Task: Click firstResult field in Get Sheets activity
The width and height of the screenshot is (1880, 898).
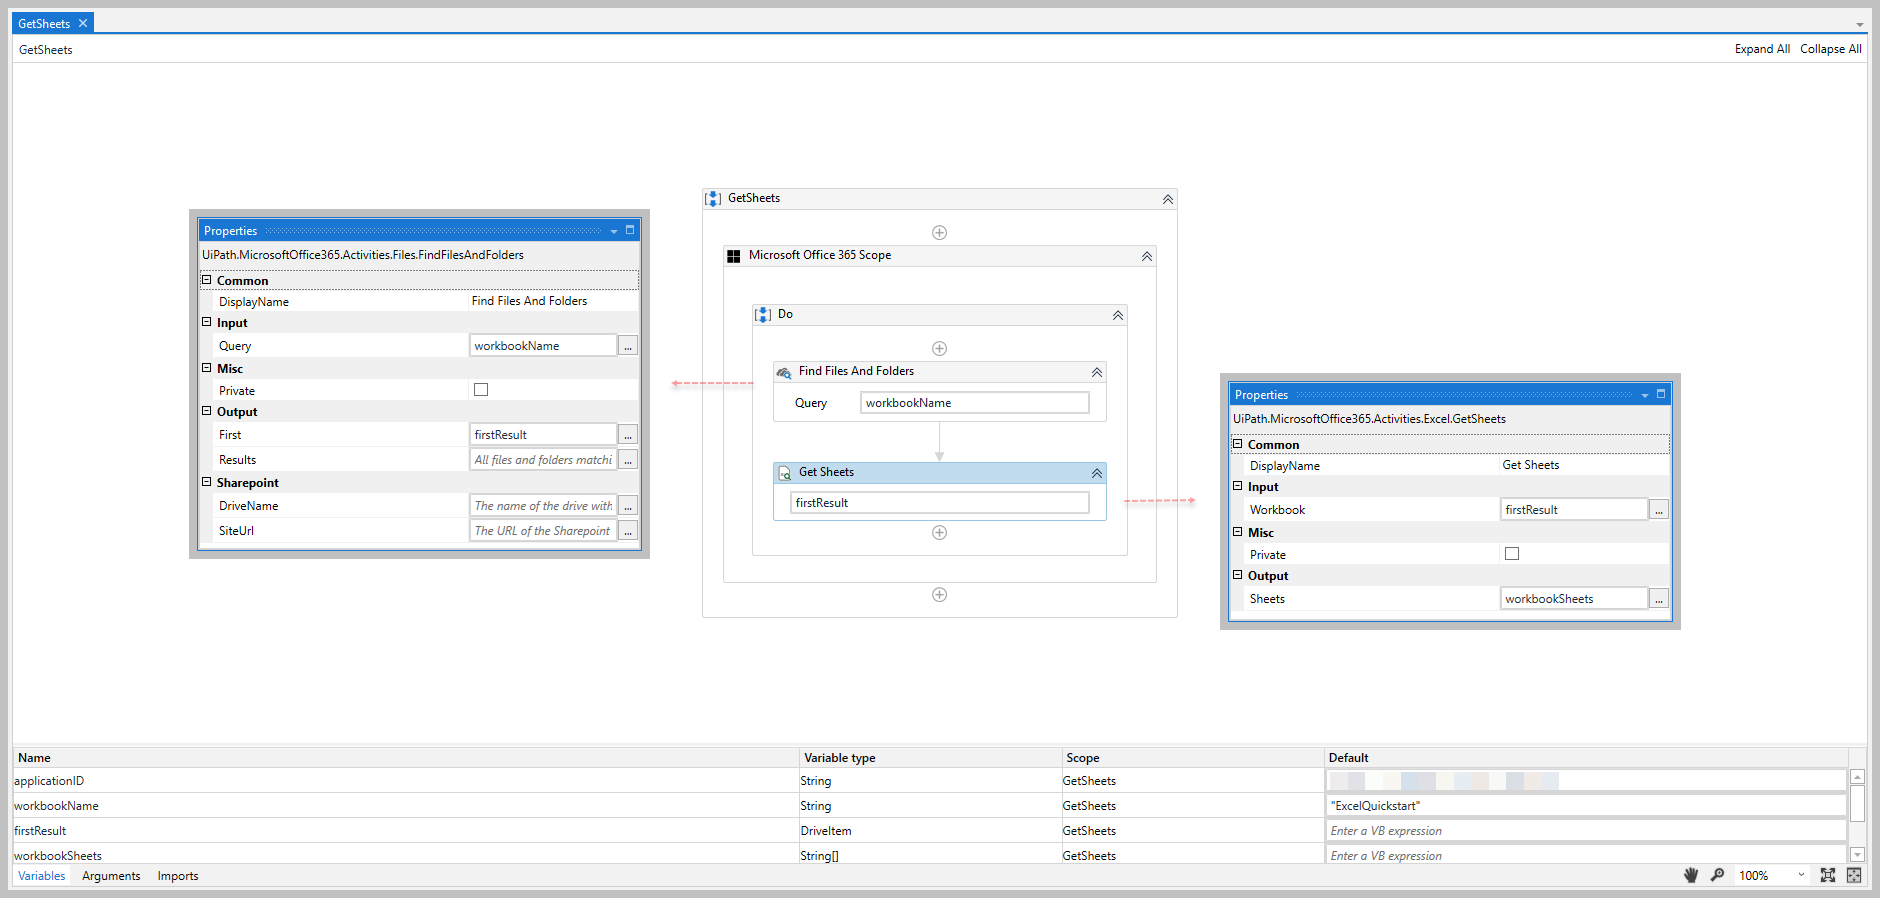Action: coord(940,503)
